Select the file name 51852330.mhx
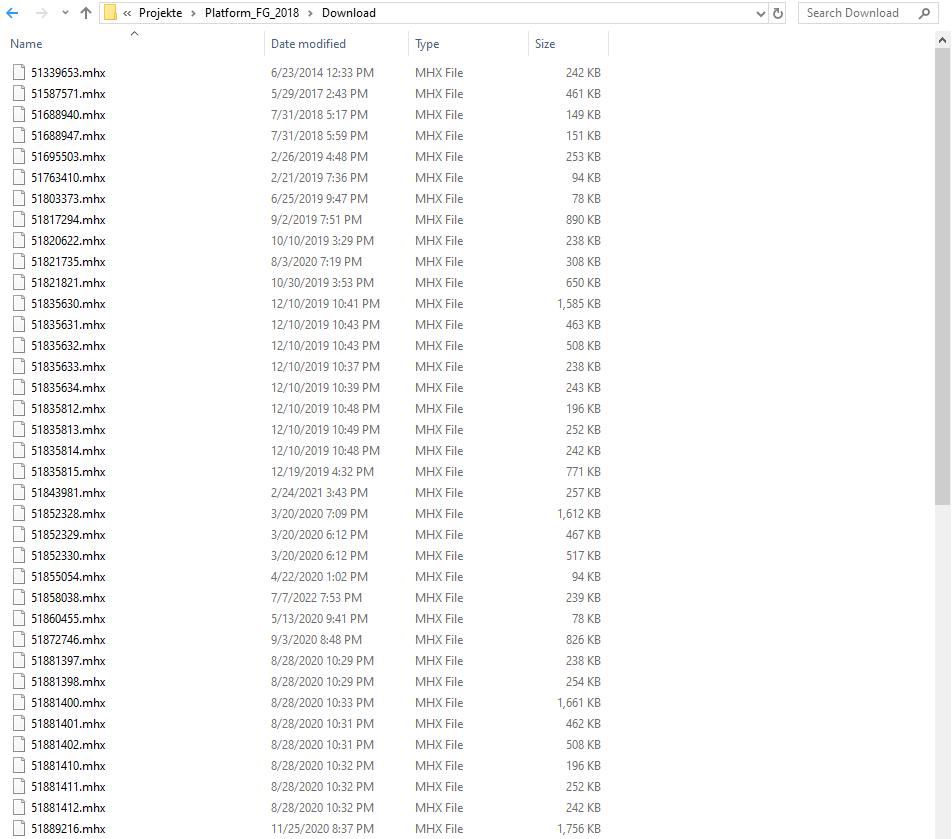Image resolution: width=952 pixels, height=839 pixels. [68, 555]
